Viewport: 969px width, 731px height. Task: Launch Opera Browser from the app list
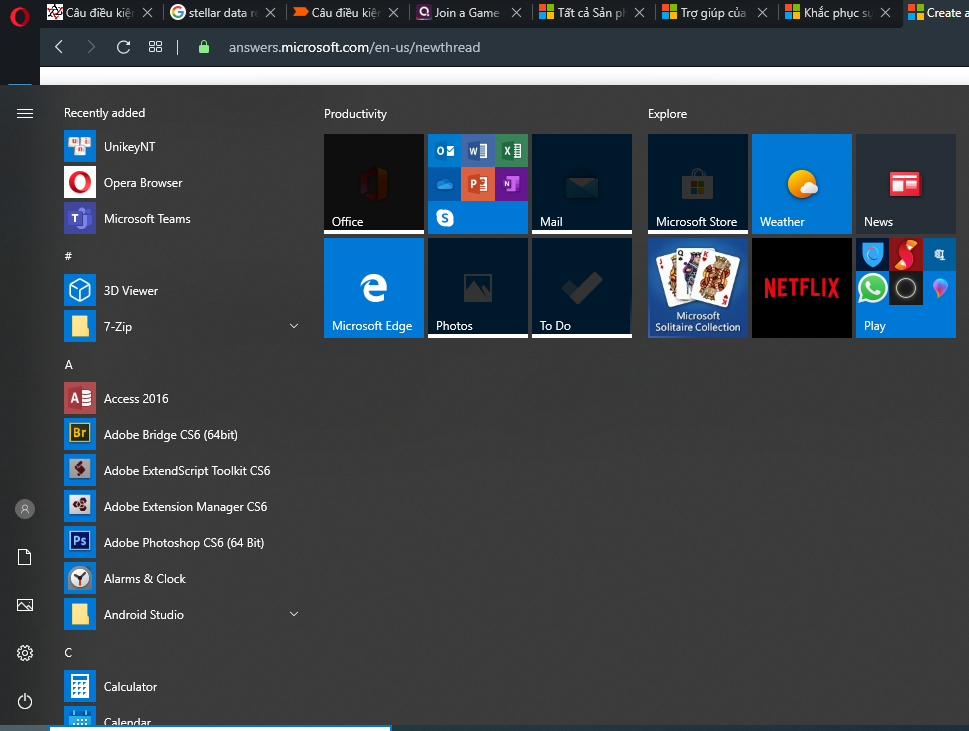point(182,182)
